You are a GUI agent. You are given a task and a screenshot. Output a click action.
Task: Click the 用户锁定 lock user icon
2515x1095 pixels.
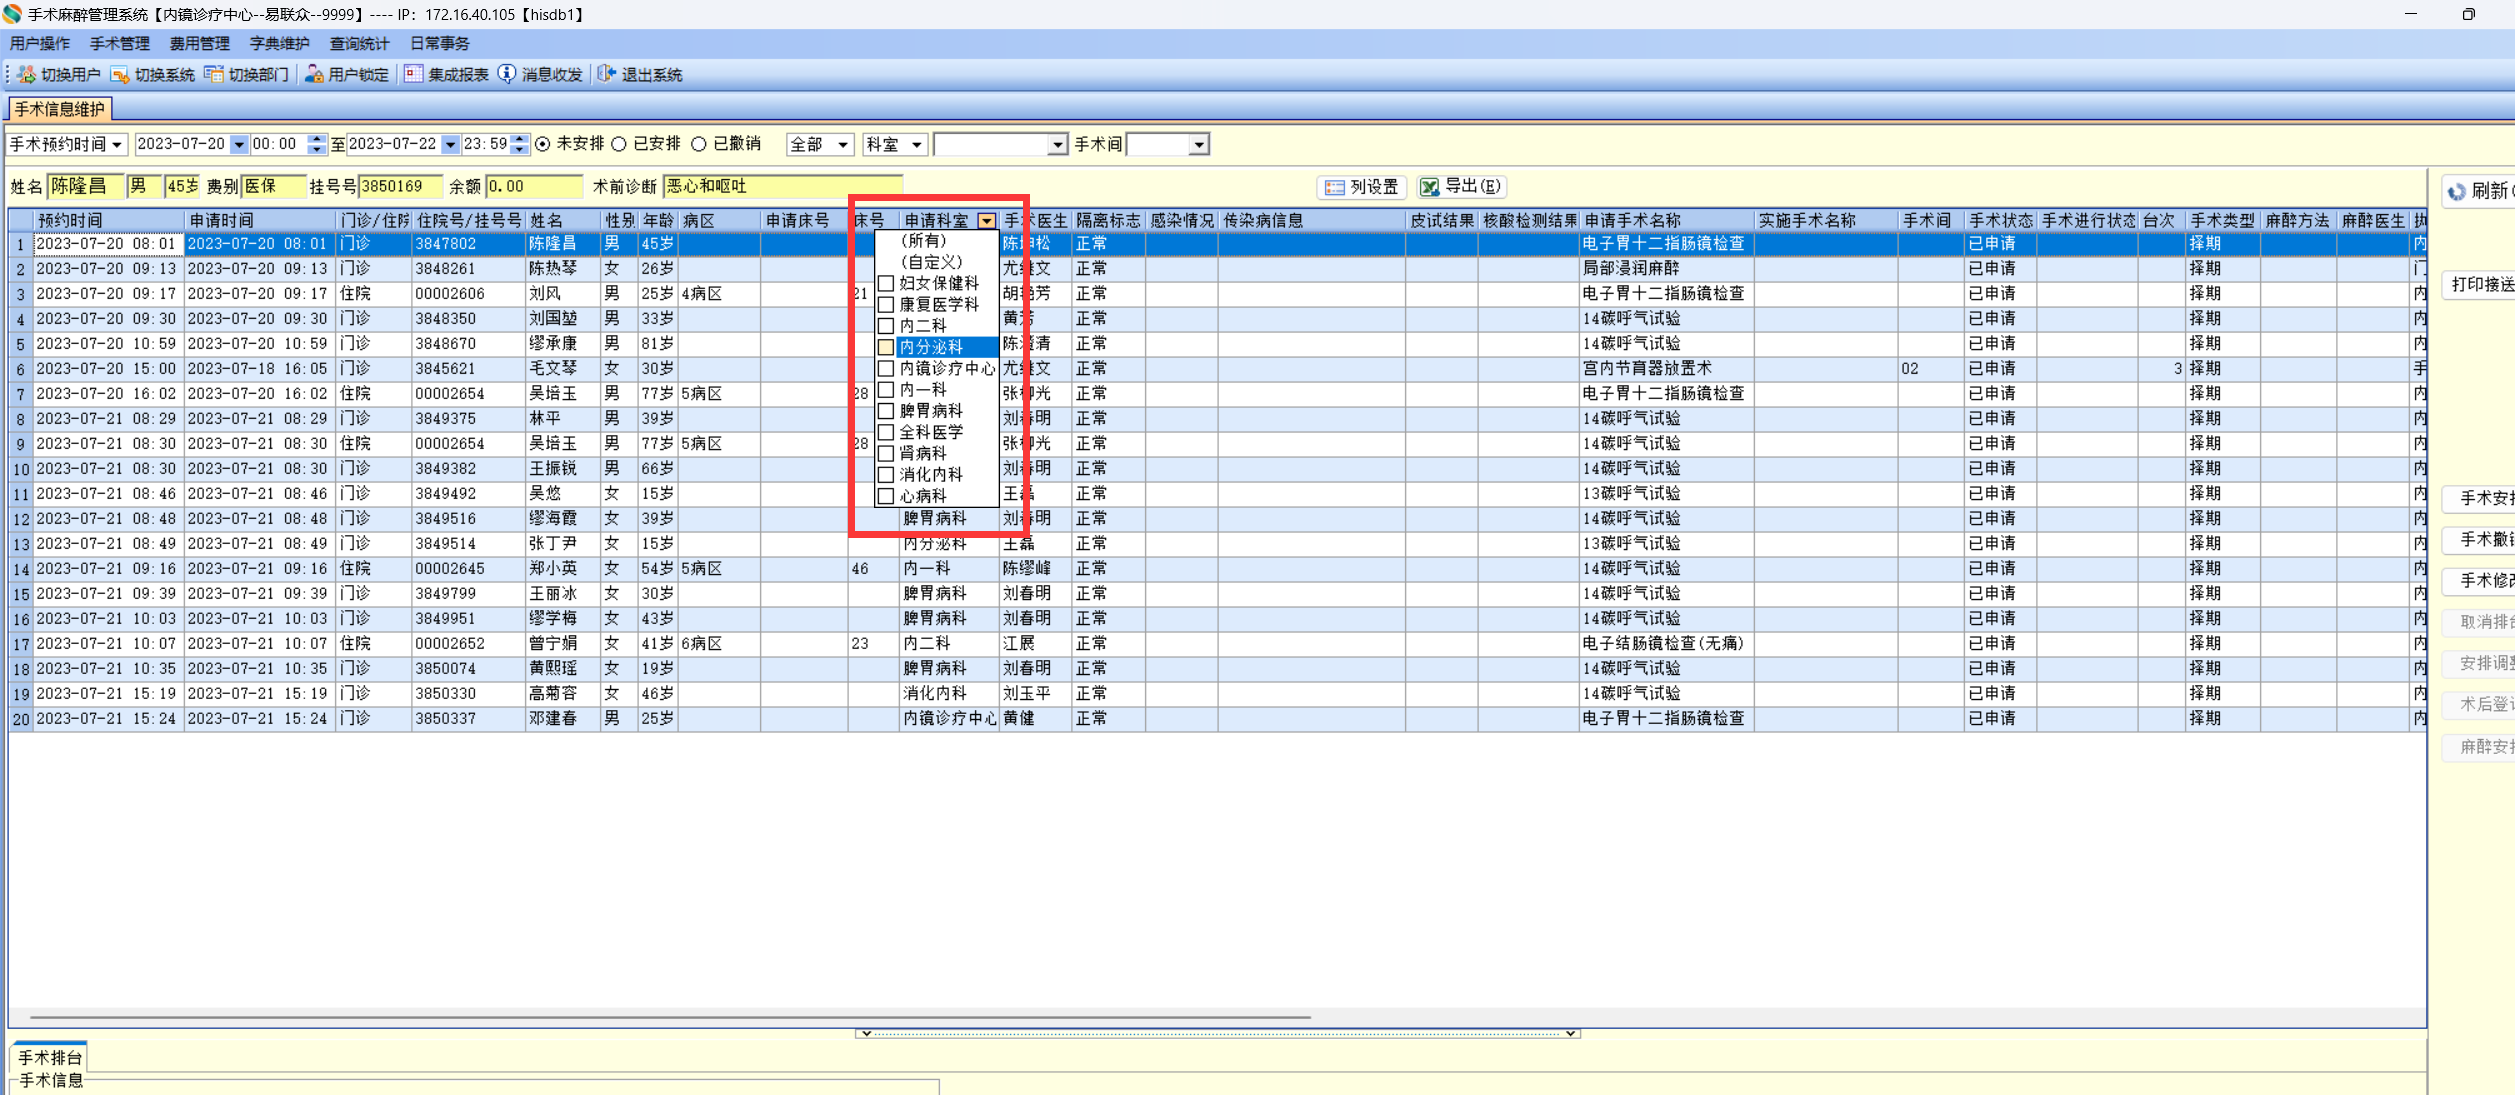click(314, 75)
